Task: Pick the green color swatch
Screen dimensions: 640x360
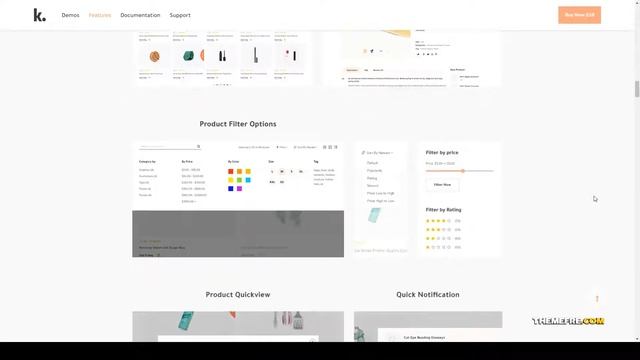Action: click(239, 180)
